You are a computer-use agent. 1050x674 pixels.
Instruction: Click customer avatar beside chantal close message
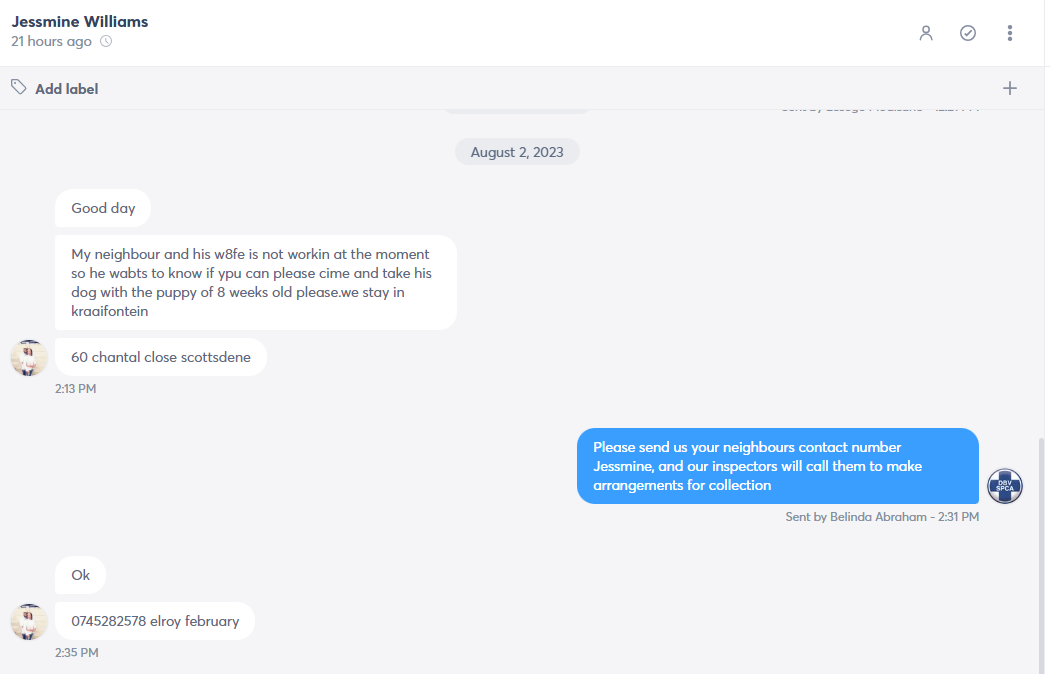(x=29, y=357)
